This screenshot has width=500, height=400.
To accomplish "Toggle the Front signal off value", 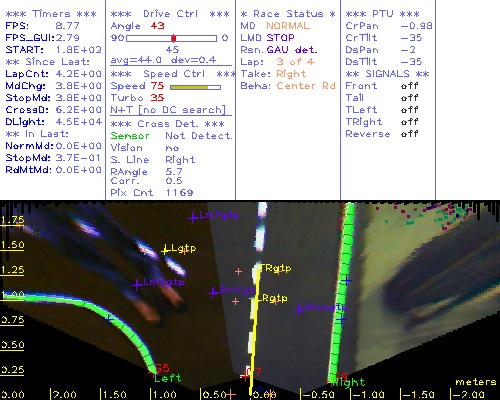I will coord(409,86).
